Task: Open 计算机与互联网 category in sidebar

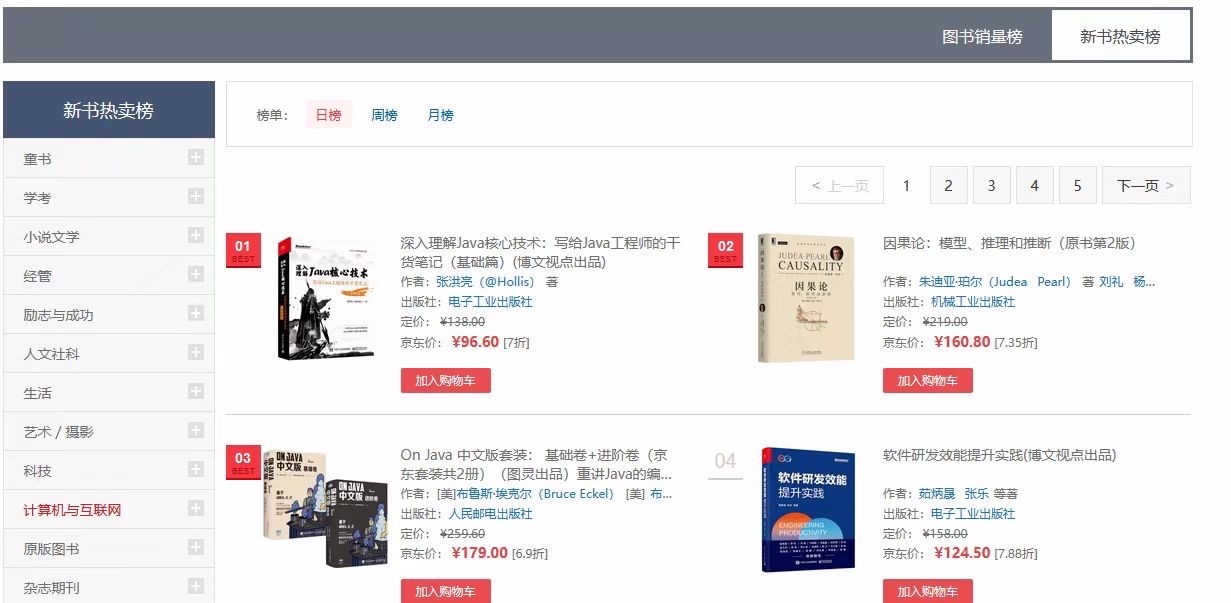Action: [x=72, y=510]
